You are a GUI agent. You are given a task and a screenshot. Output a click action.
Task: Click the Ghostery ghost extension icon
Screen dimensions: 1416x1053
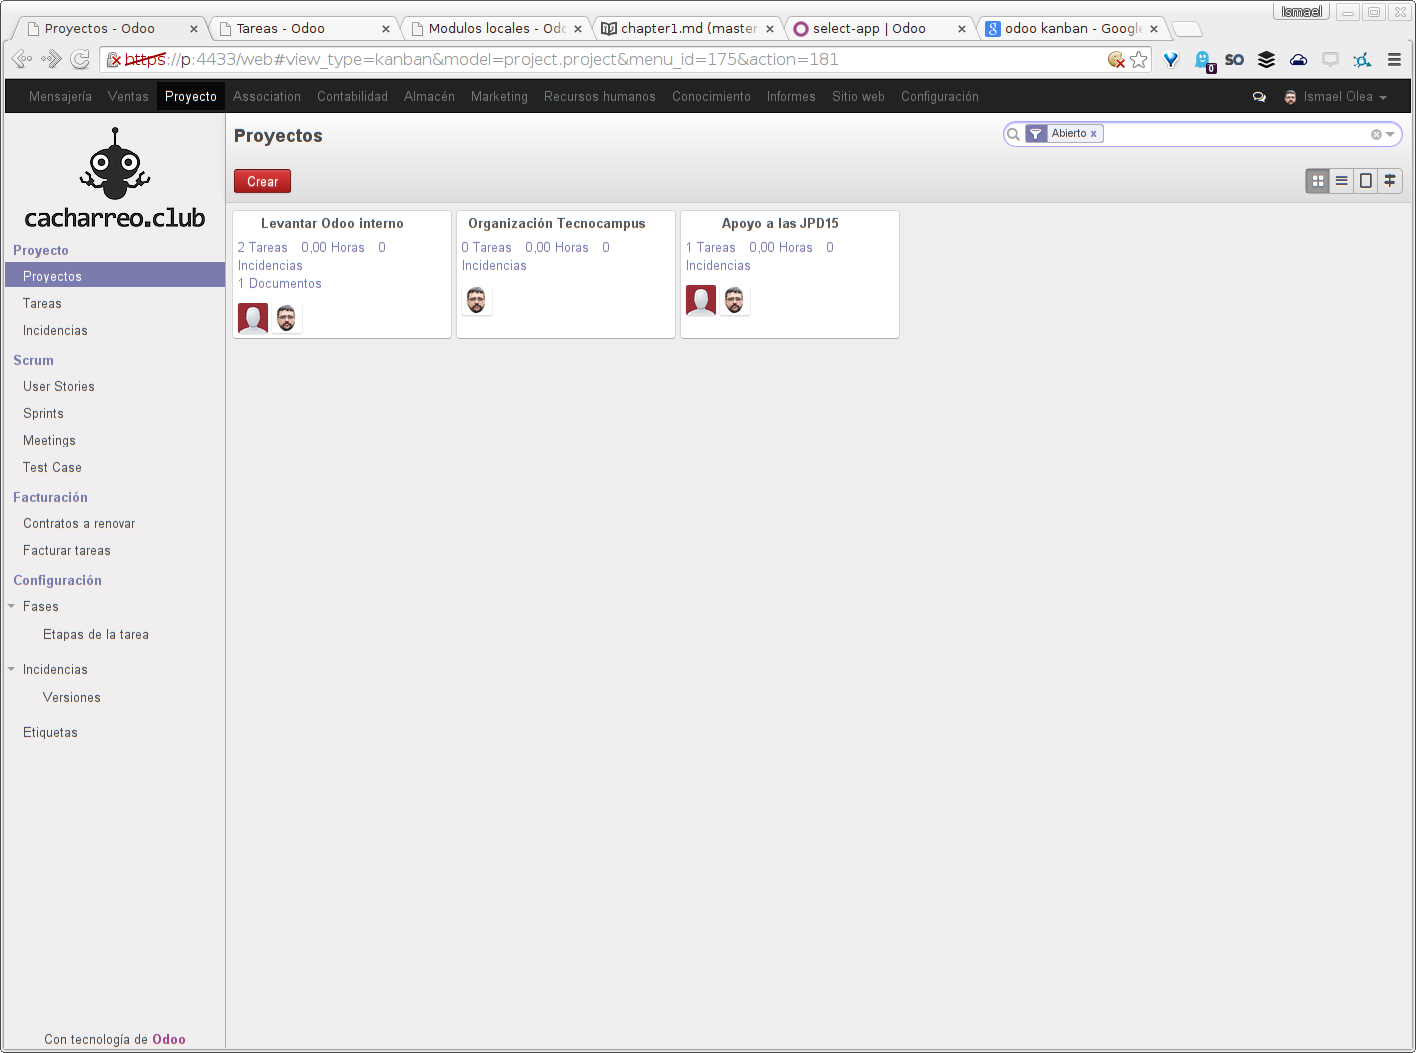point(1203,60)
